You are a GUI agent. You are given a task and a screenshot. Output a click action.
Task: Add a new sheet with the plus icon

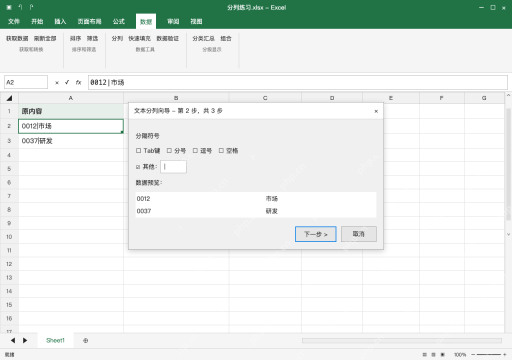(86, 341)
